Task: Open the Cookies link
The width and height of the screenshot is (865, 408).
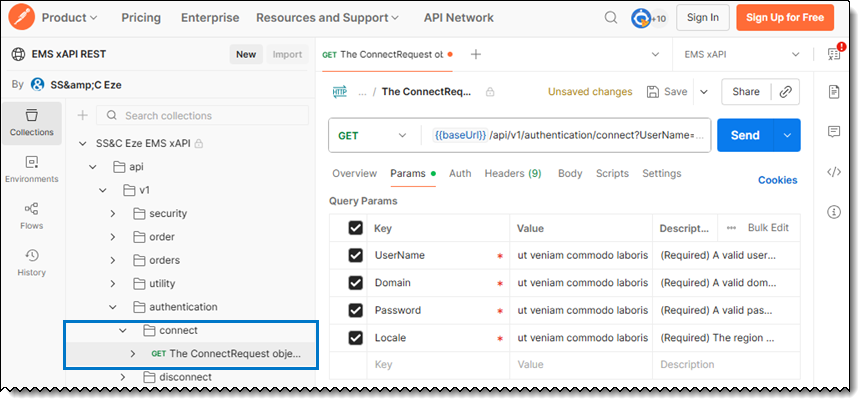Action: click(777, 180)
